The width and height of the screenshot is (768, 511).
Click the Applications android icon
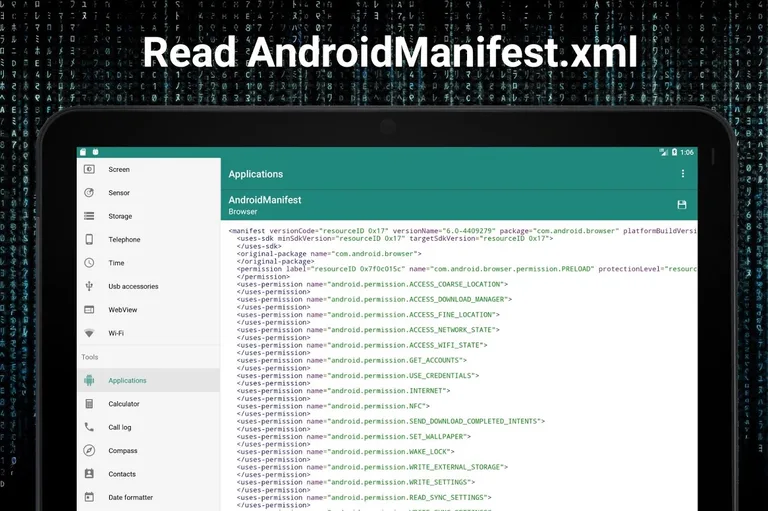[x=89, y=380]
